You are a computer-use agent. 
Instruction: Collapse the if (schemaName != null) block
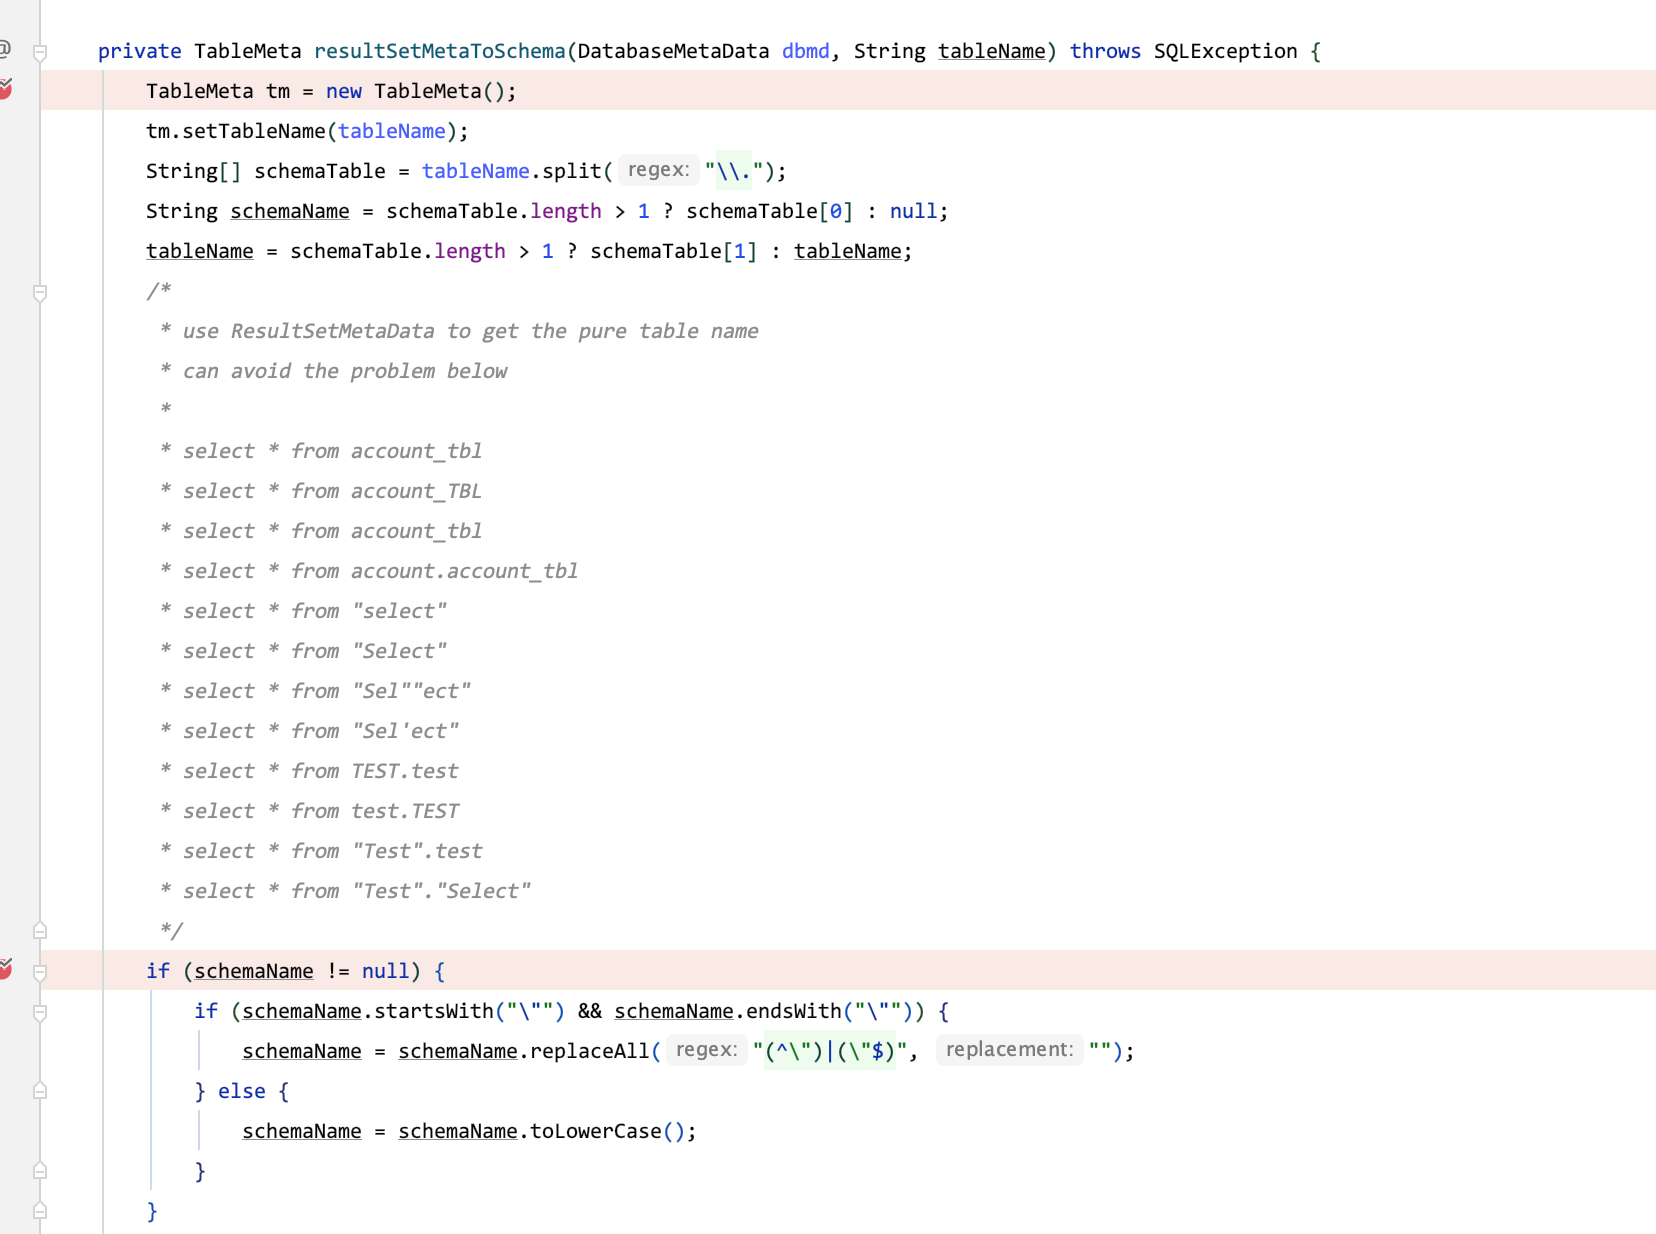40,972
